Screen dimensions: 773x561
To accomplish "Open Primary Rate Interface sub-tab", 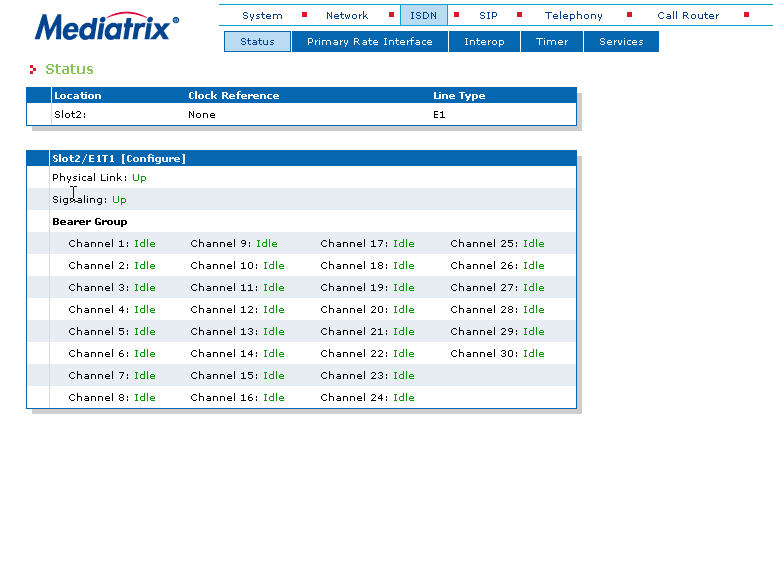I will 370,41.
